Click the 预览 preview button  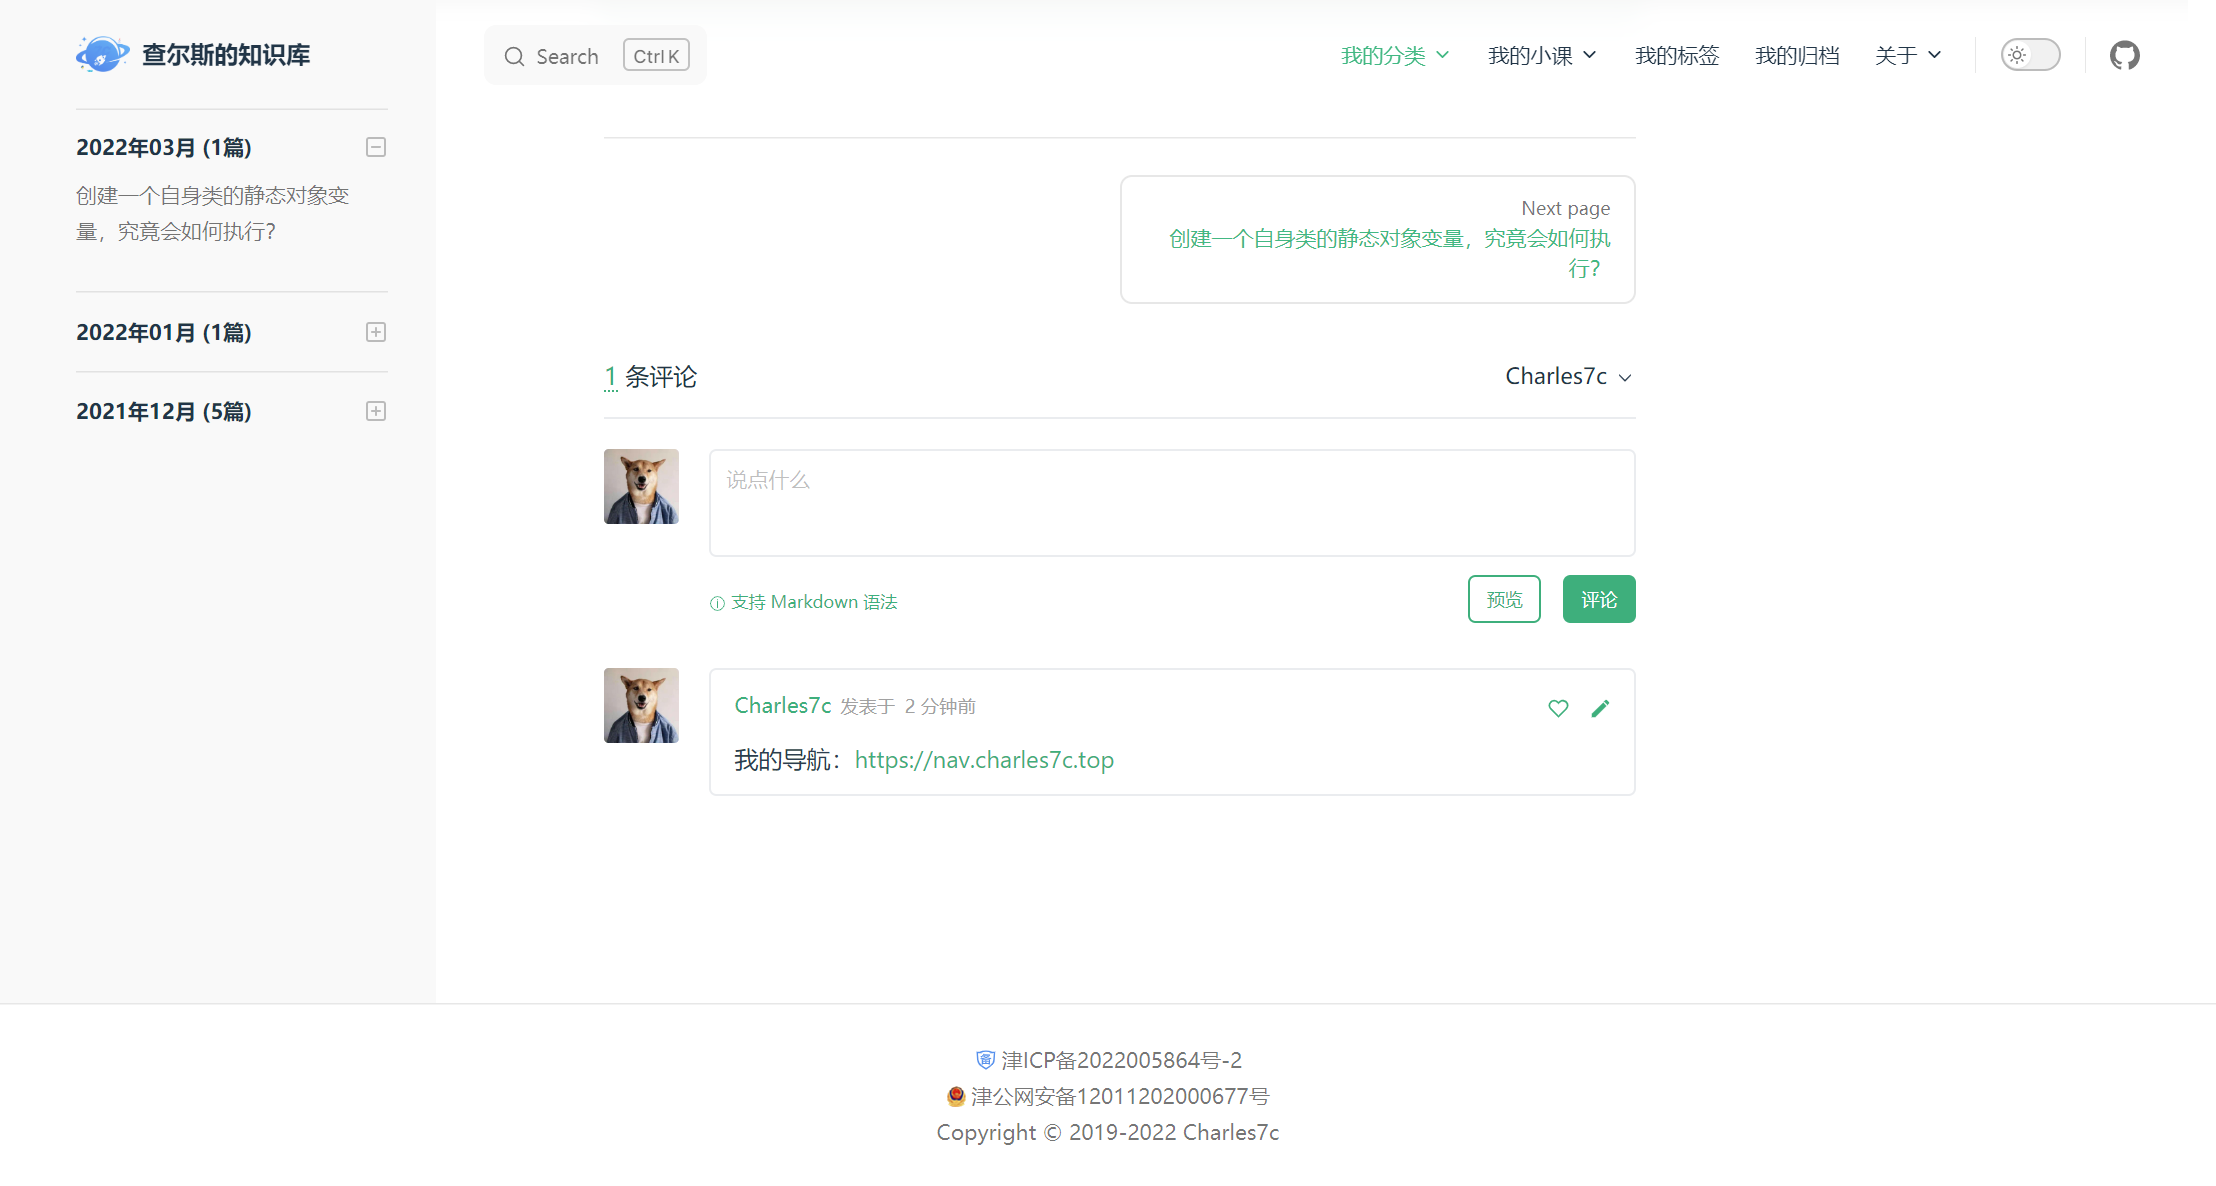pyautogui.click(x=1504, y=599)
